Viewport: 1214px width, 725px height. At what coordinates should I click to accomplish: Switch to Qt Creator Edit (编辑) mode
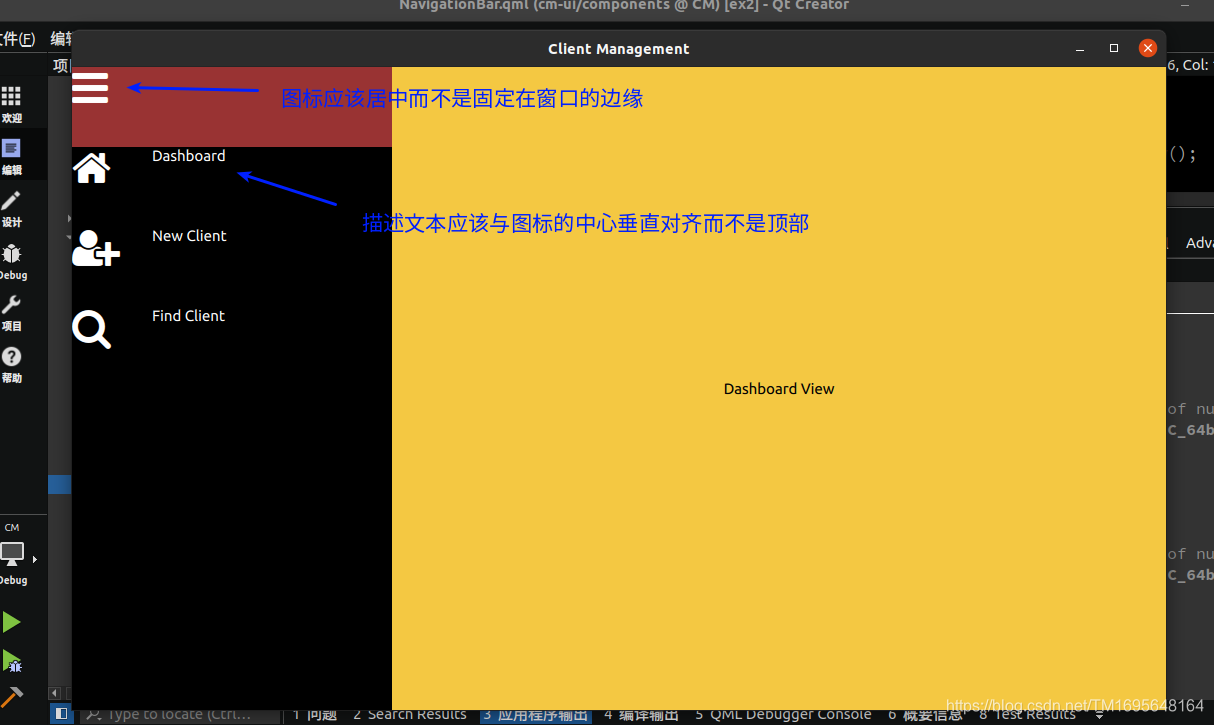click(12, 157)
